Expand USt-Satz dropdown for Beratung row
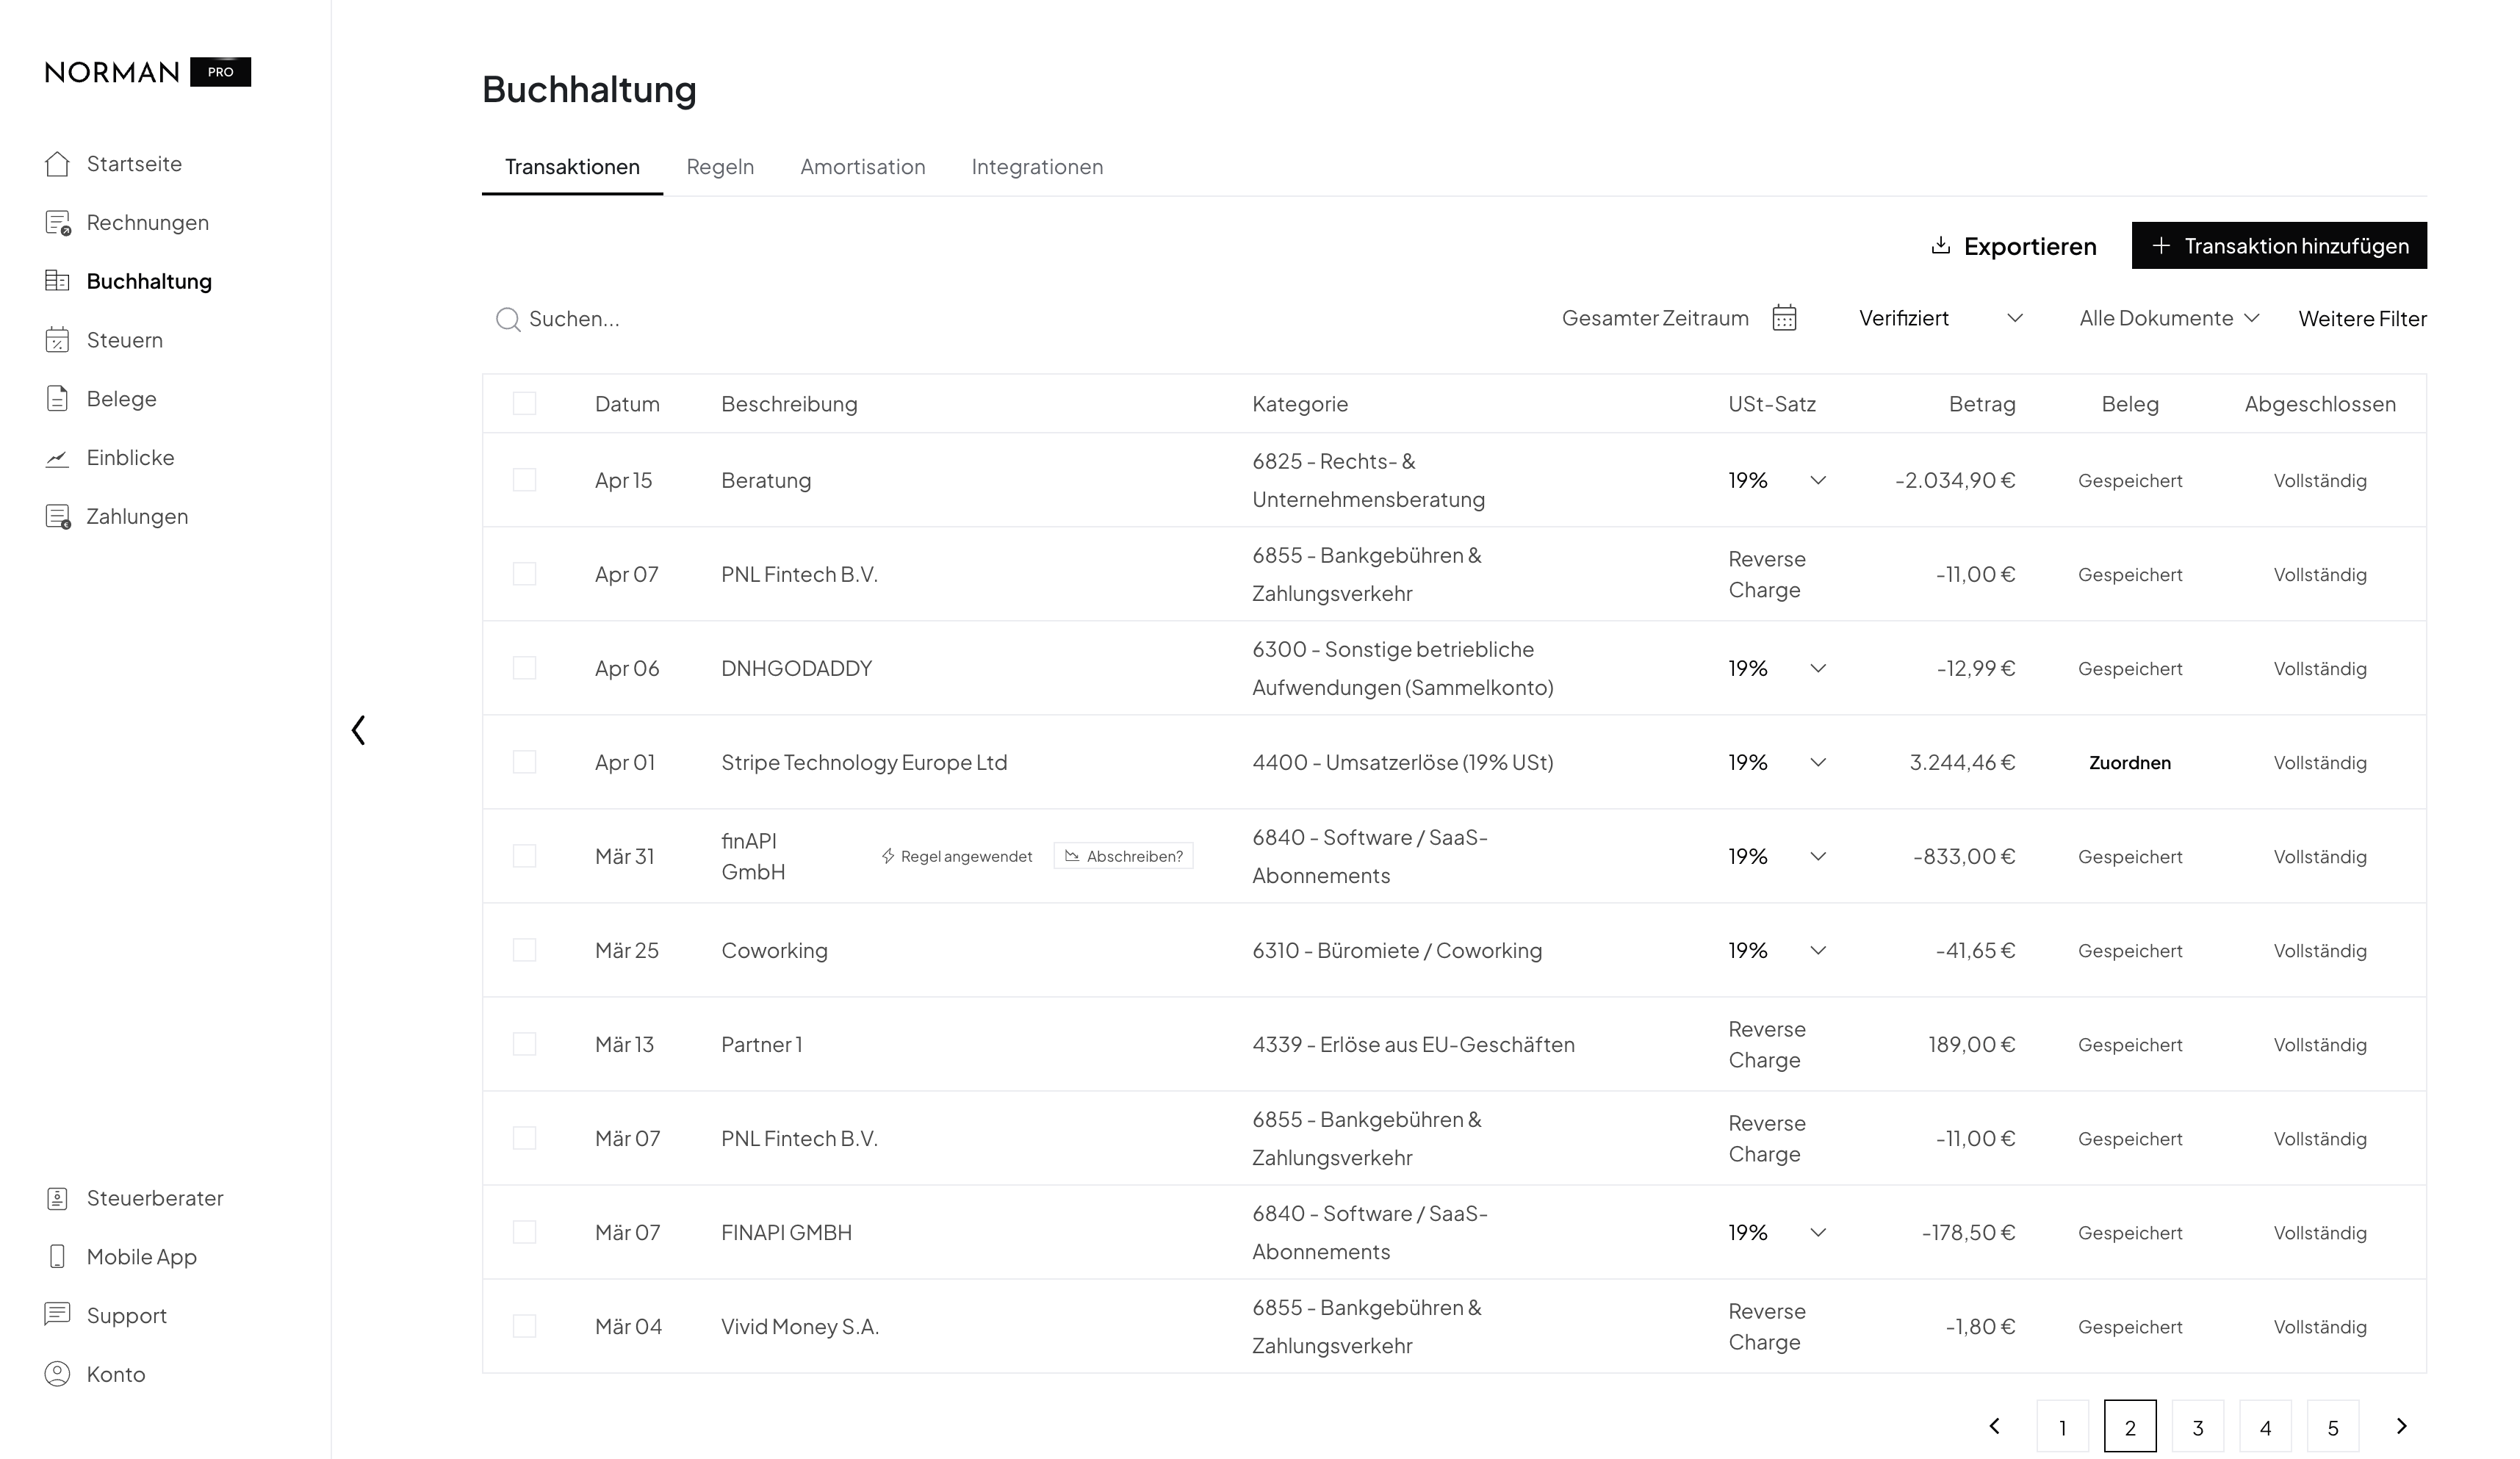 point(1818,481)
